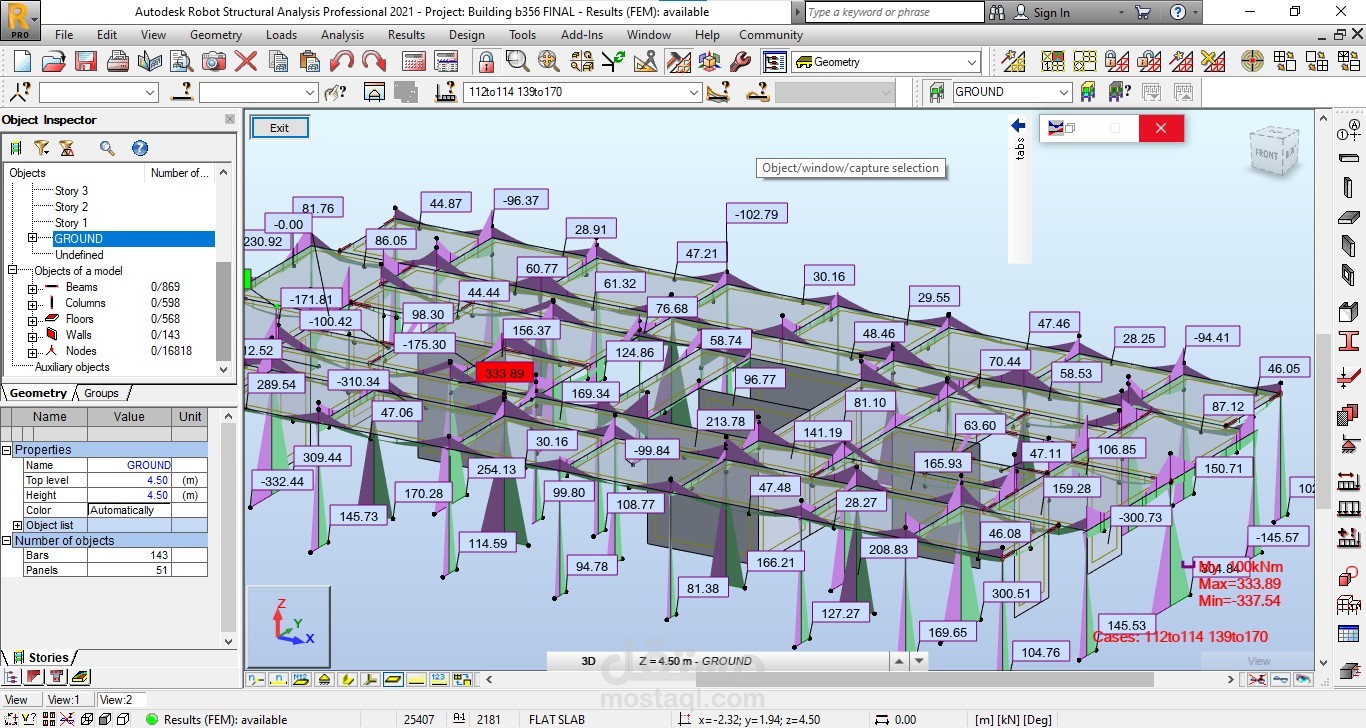Click the Object Inspector search magnifier icon

[107, 148]
